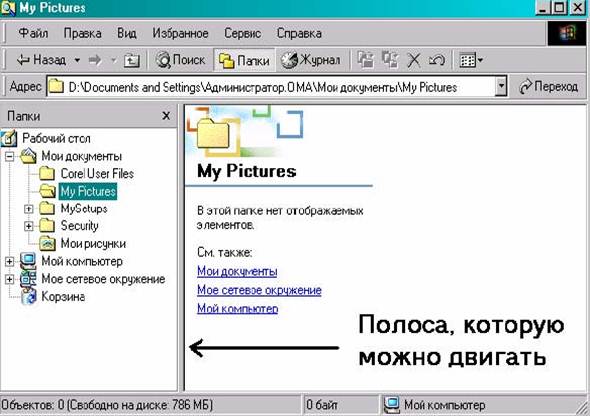Image resolution: width=590 pixels, height=416 pixels.
Task: Maximize the My Pictures window
Action: [560, 8]
